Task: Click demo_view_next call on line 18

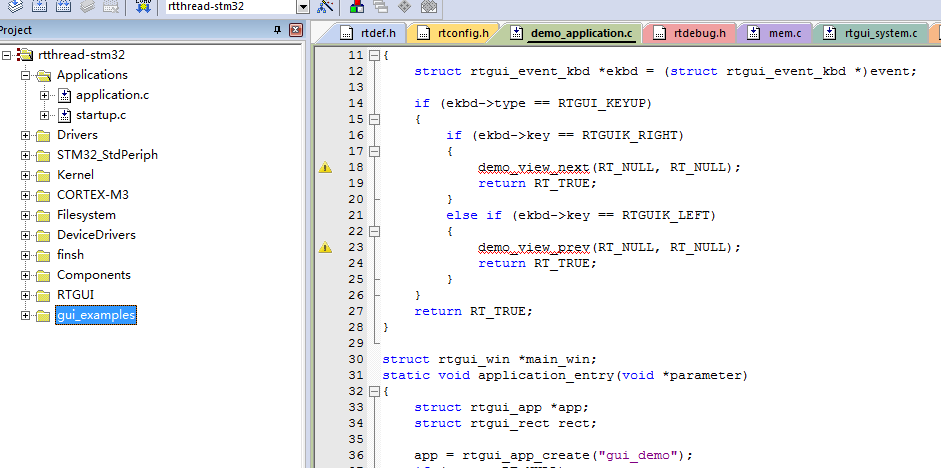Action: [x=534, y=167]
